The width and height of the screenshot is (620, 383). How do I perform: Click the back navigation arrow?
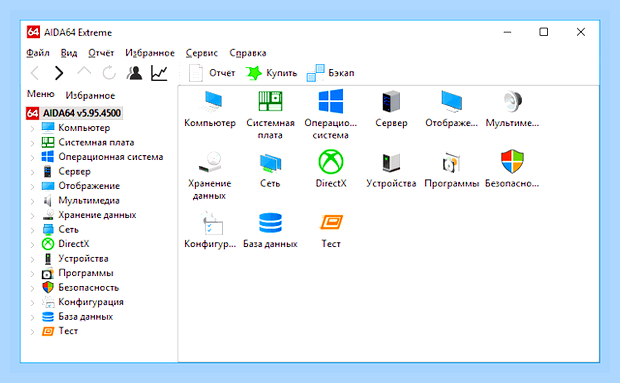(35, 73)
